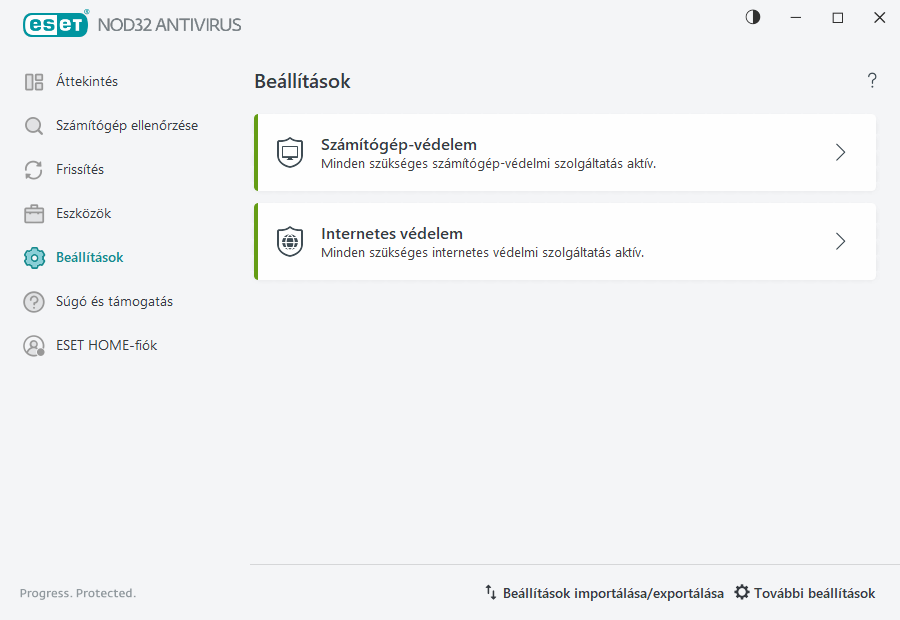Click the Internetes védelem globe shield icon
This screenshot has height=620, width=900.
(x=289, y=241)
